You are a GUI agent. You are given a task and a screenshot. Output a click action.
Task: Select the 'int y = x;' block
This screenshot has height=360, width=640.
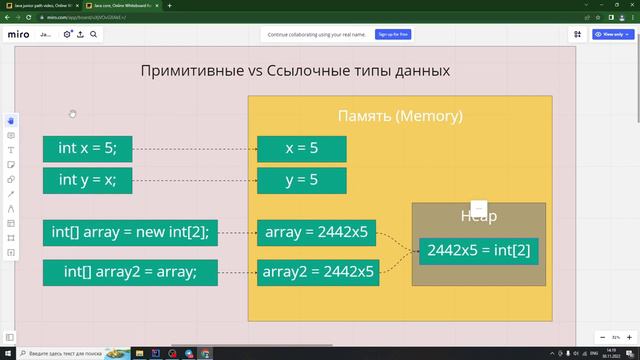(x=87, y=180)
